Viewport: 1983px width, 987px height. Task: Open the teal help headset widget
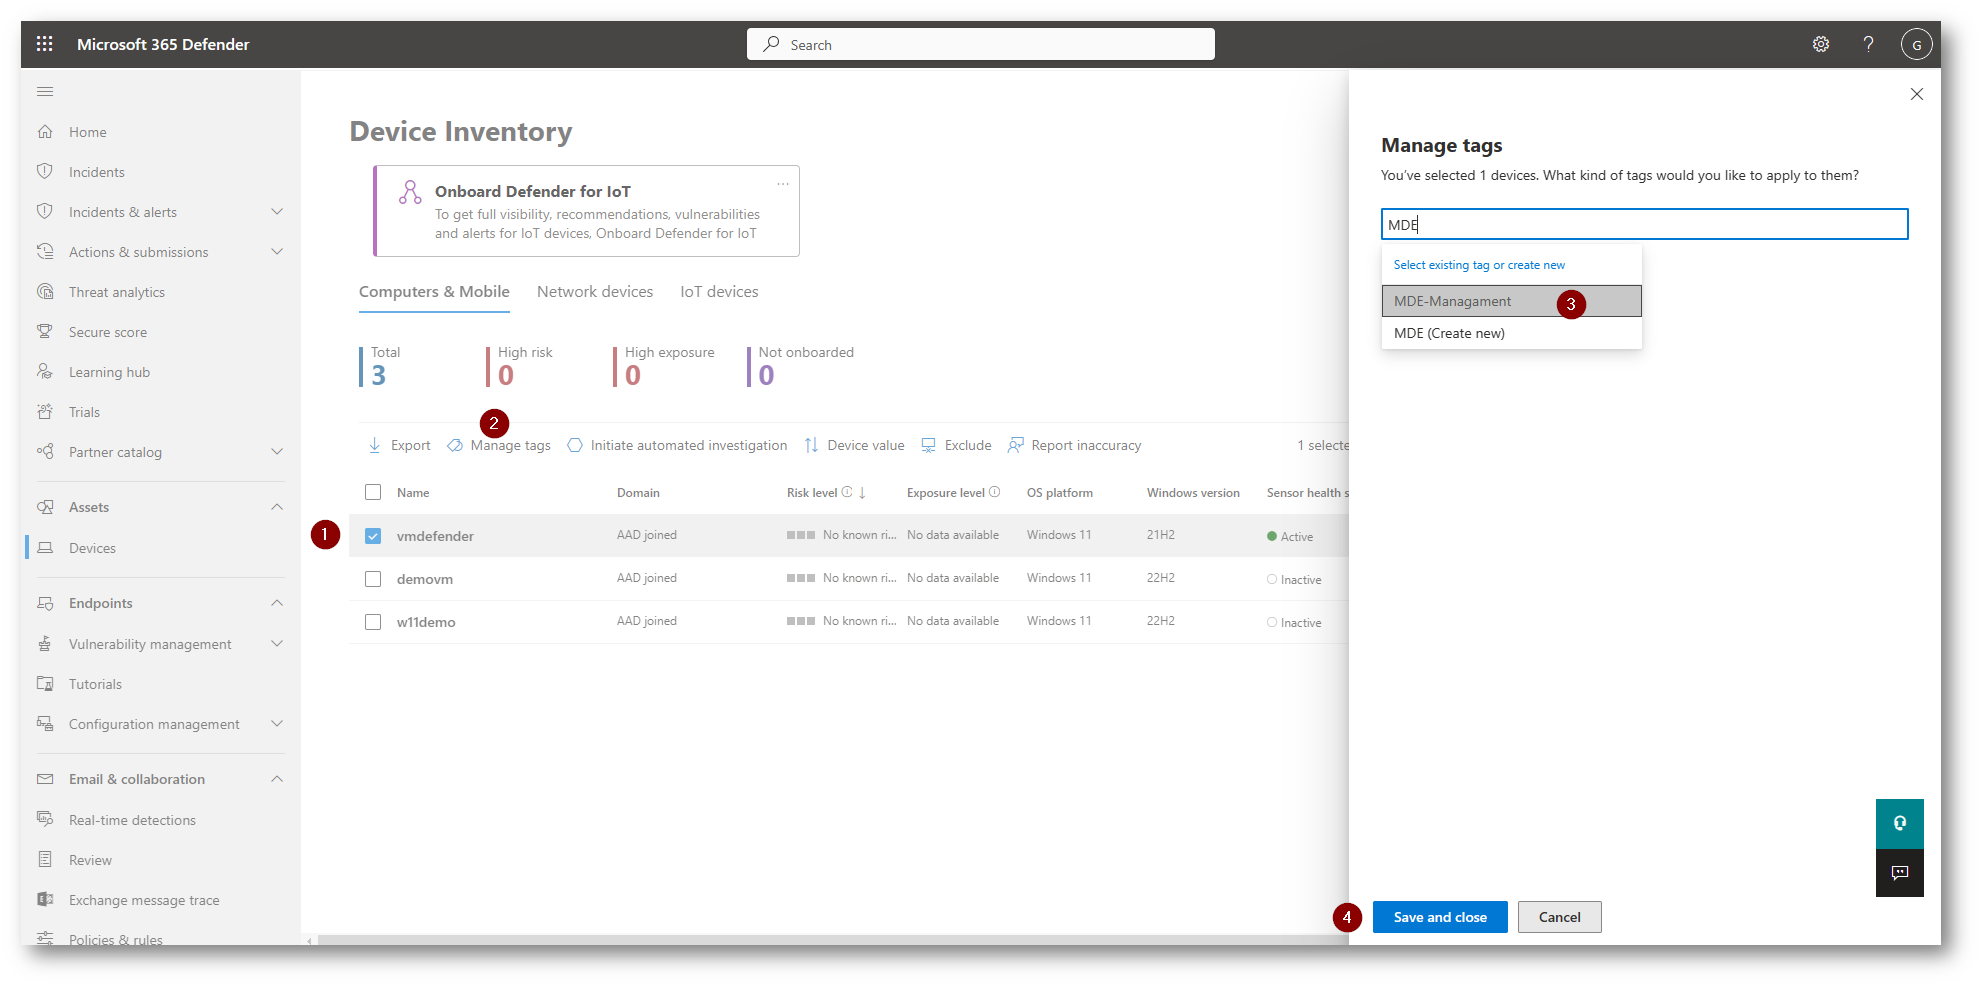click(x=1900, y=824)
